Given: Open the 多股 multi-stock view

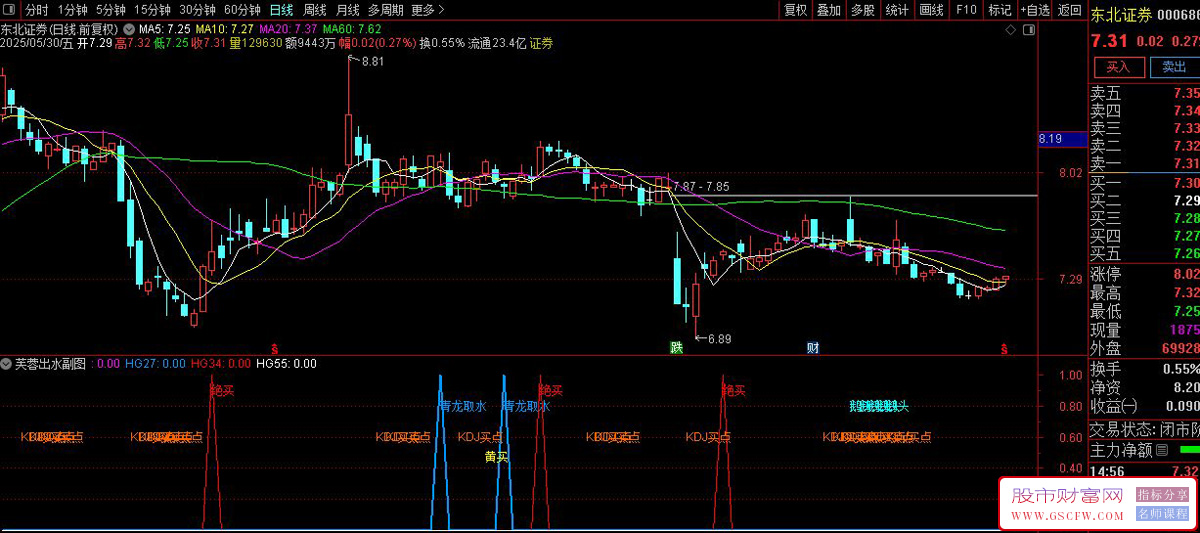Looking at the screenshot, I should 862,10.
